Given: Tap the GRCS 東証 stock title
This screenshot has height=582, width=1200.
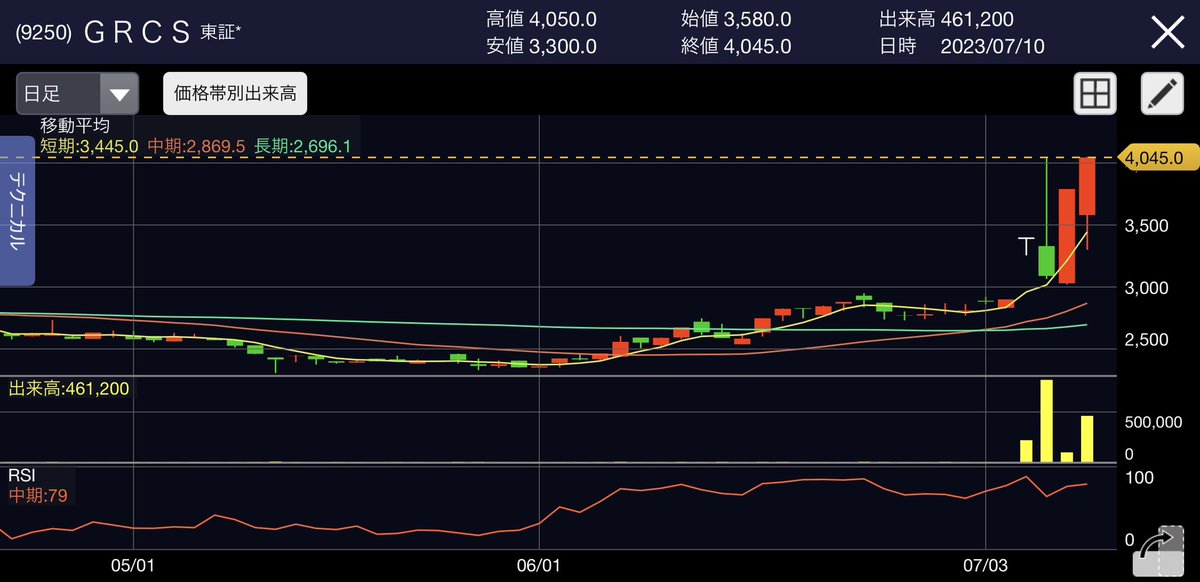Looking at the screenshot, I should [127, 33].
